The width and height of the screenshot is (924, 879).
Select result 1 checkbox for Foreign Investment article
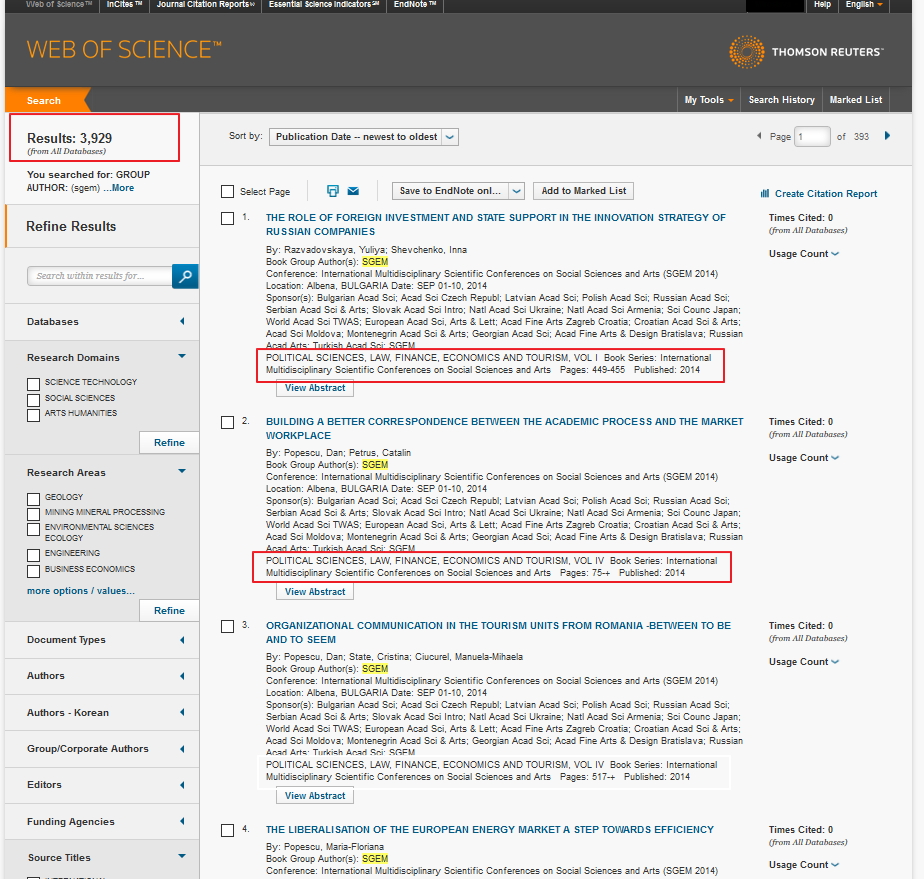(227, 219)
